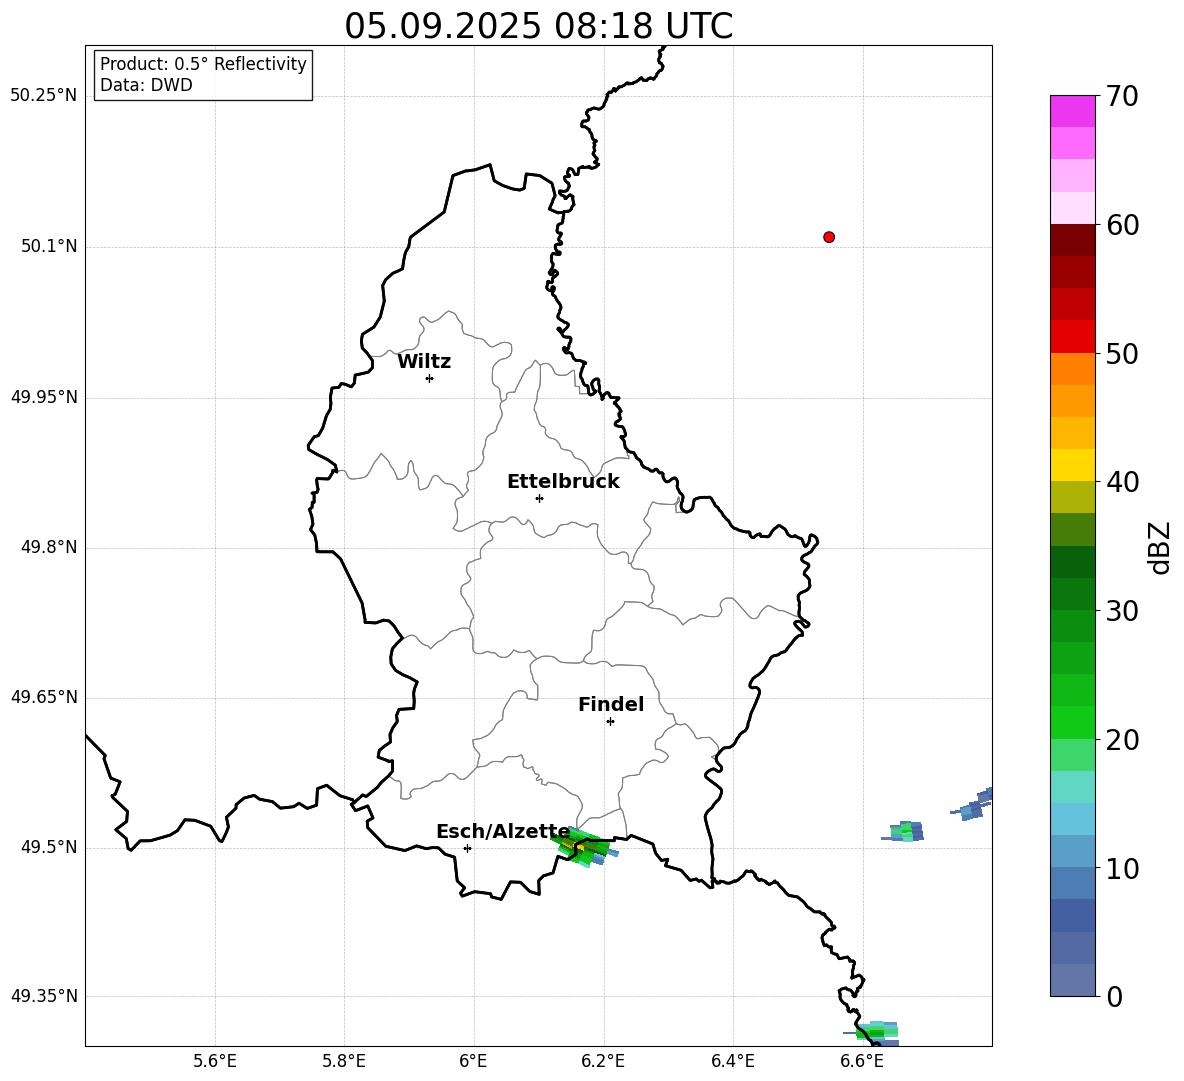
Task: Click the light blue colorbar band near 10
Action: point(1072,852)
